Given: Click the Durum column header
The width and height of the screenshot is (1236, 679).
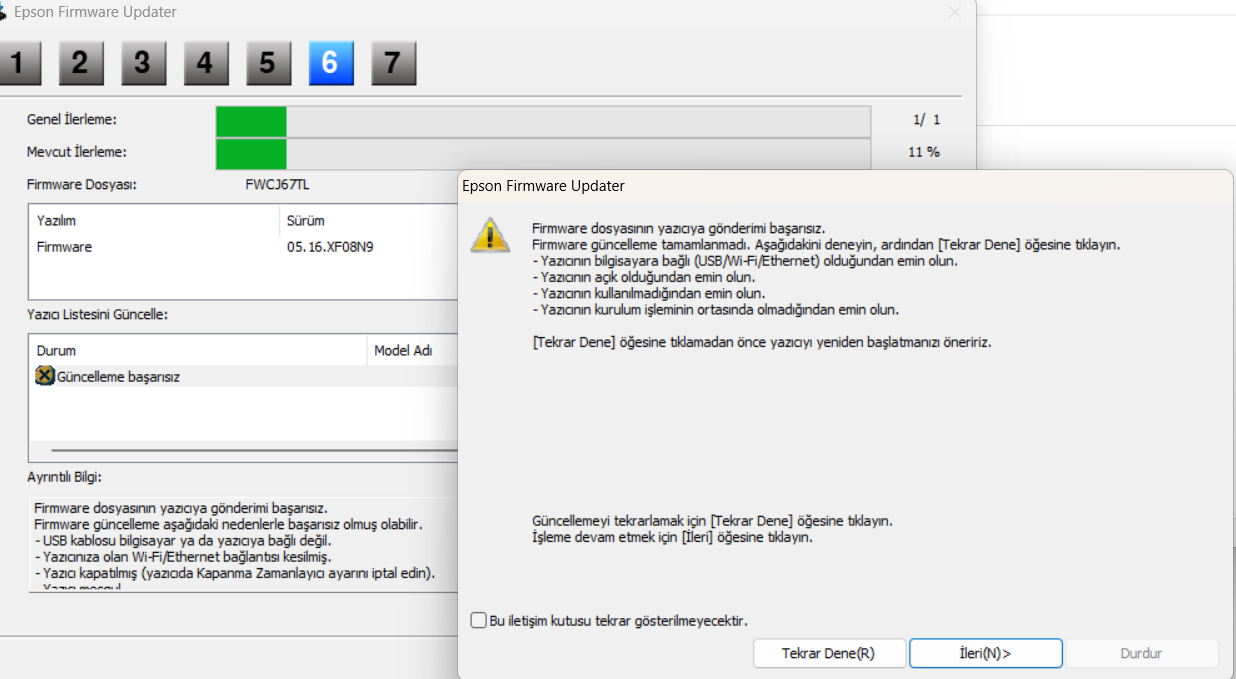Looking at the screenshot, I should [199, 350].
